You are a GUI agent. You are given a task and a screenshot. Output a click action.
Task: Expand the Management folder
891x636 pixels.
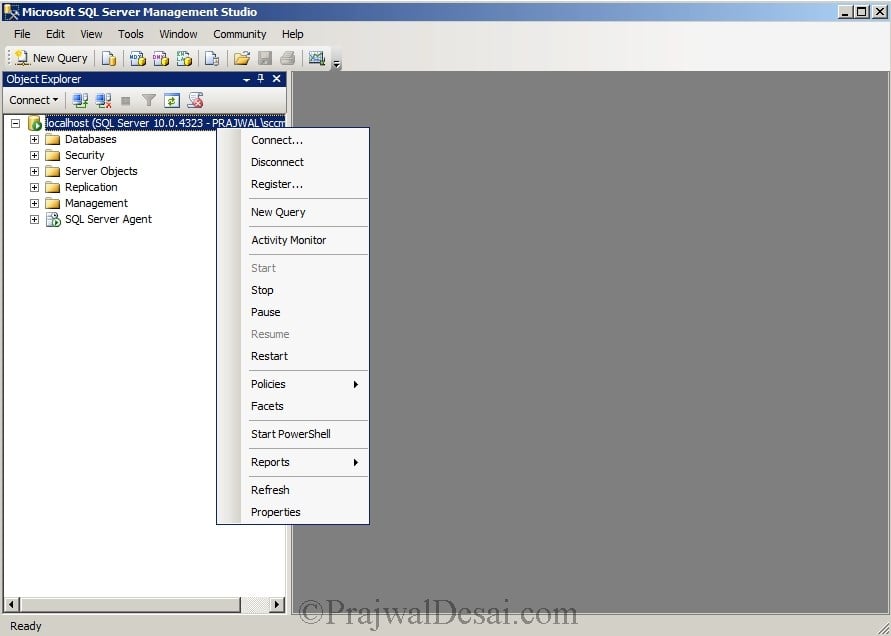[35, 203]
